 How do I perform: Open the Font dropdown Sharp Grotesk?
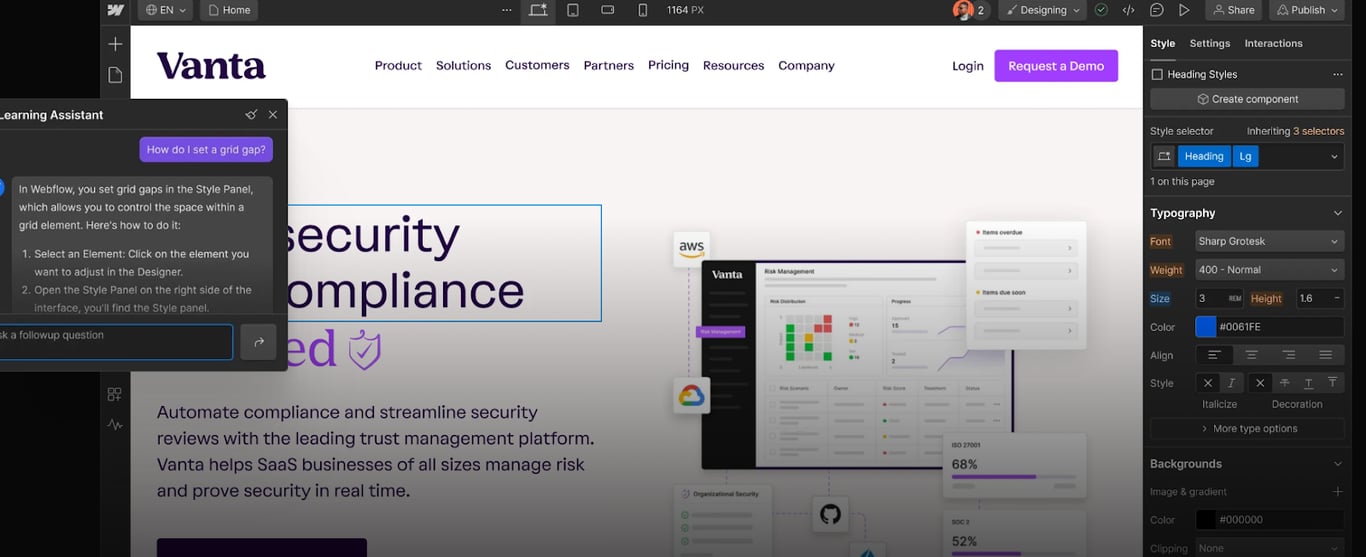click(x=1270, y=241)
